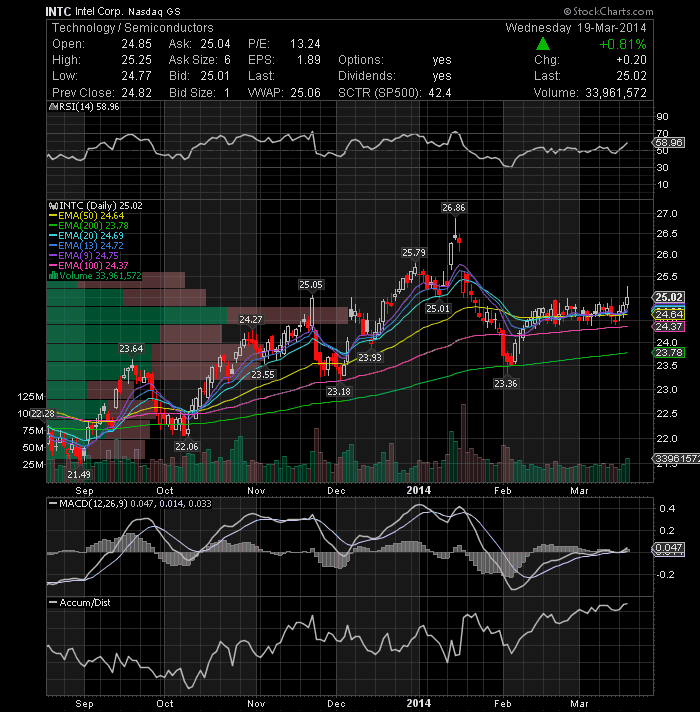
Task: Click the 25.79 price annotation
Action: (414, 252)
